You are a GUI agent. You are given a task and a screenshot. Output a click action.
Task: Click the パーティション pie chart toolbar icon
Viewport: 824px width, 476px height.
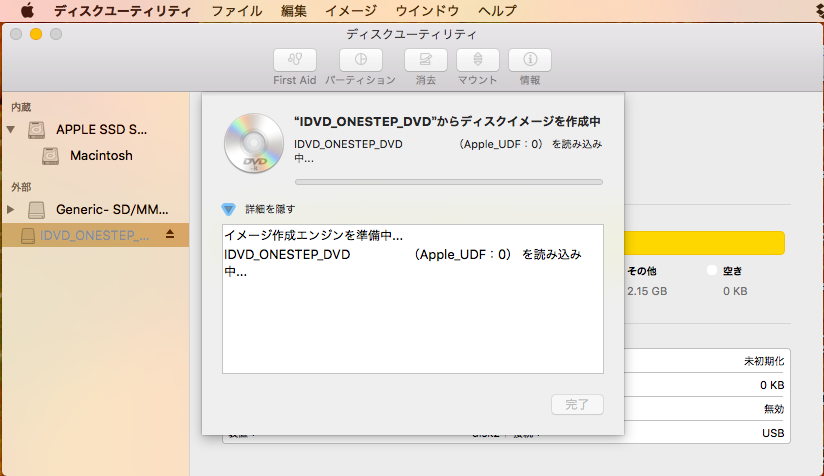(360, 59)
